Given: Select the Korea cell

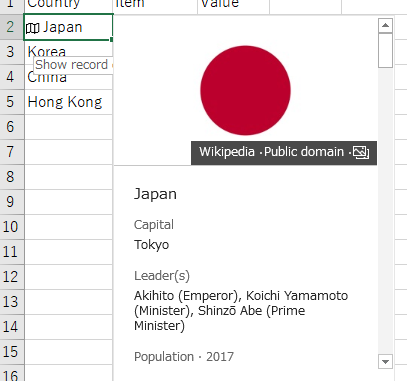Looking at the screenshot, I should (68, 52).
